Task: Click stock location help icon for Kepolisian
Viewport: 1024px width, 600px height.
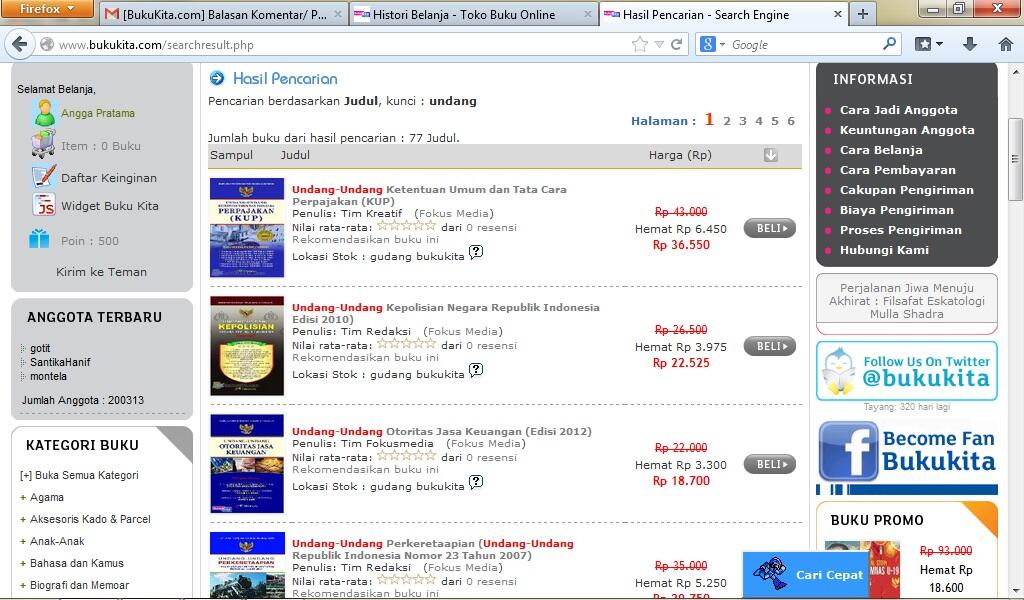Action: tap(476, 370)
